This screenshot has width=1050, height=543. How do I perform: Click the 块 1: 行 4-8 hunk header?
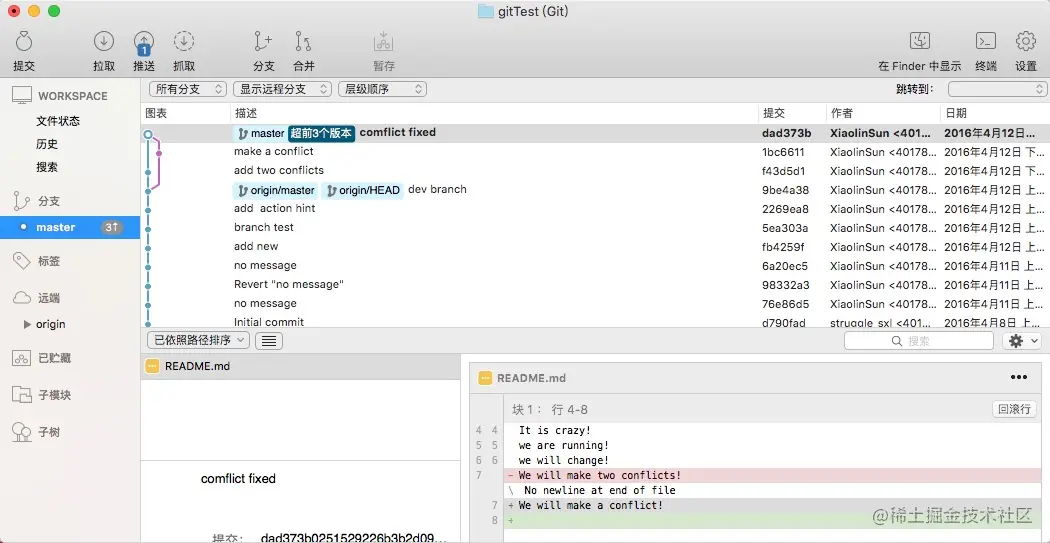(x=550, y=410)
